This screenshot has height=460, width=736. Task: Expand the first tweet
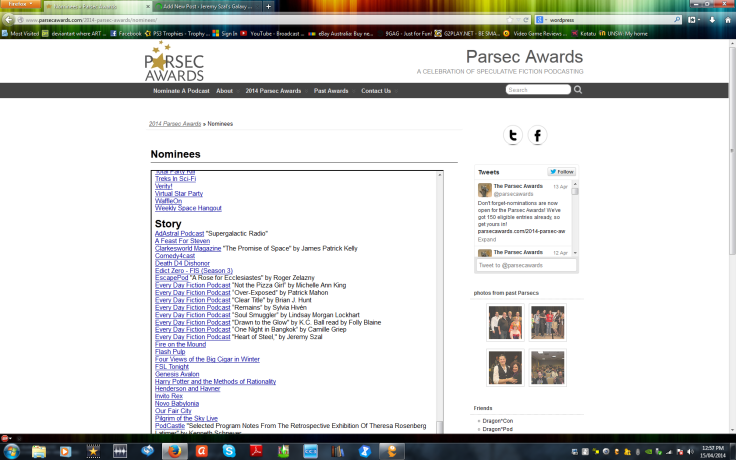point(487,240)
